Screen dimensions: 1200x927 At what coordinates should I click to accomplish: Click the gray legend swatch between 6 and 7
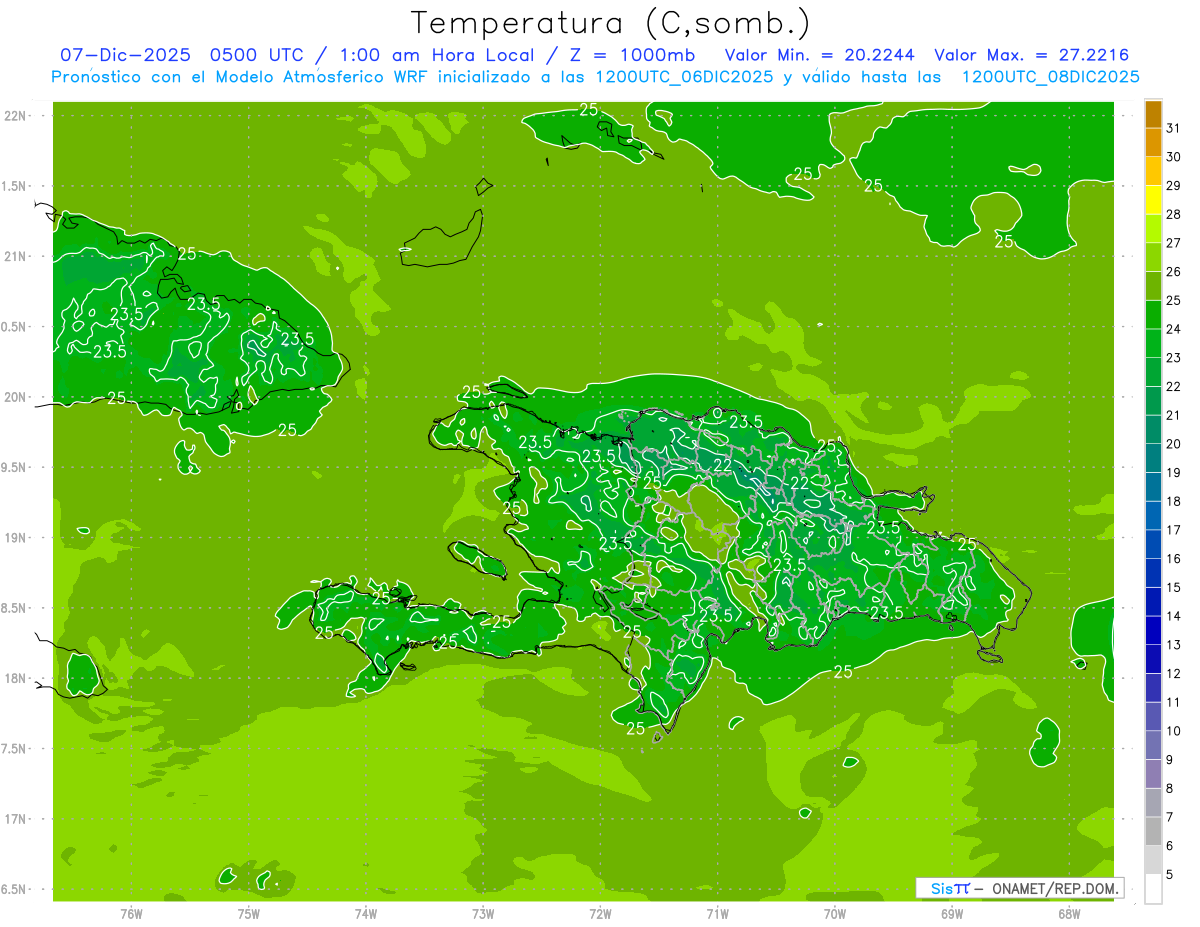(1153, 832)
